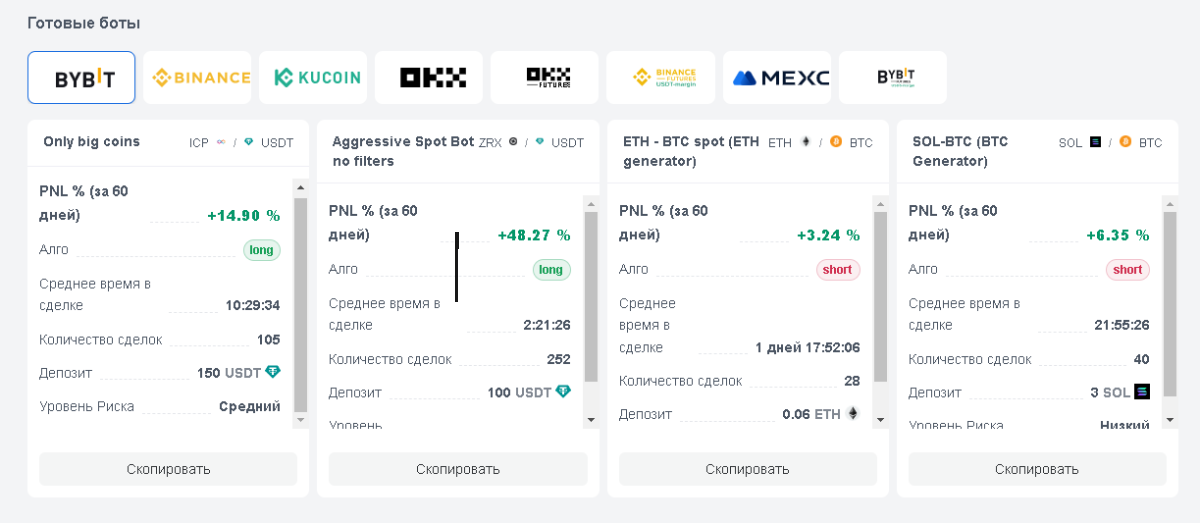Click the USDT gem icon beside 150 USDT deposit
The height and width of the screenshot is (523, 1200).
(x=273, y=372)
